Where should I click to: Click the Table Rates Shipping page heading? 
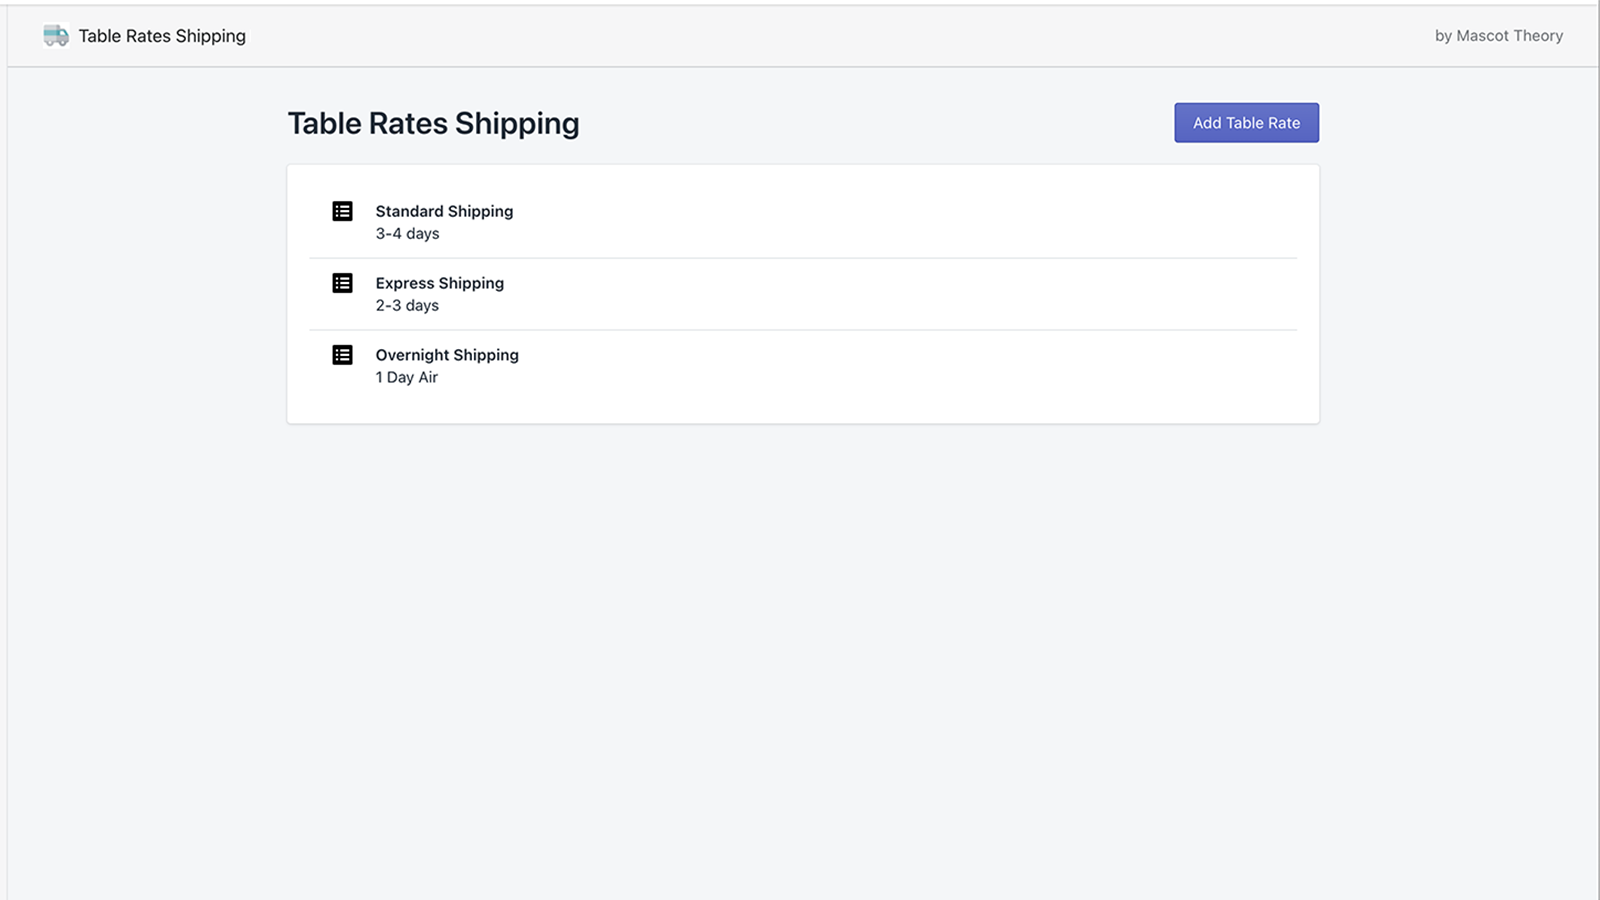[433, 123]
